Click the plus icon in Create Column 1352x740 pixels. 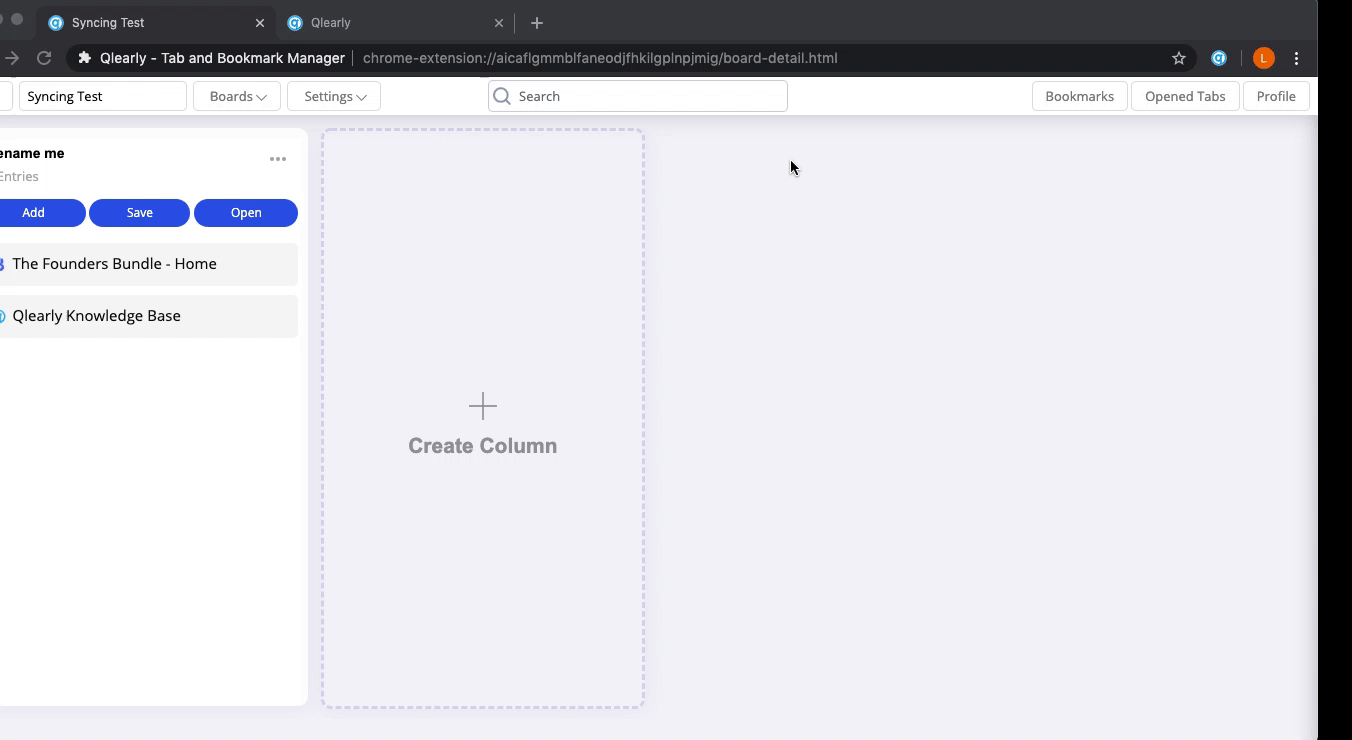tap(483, 406)
